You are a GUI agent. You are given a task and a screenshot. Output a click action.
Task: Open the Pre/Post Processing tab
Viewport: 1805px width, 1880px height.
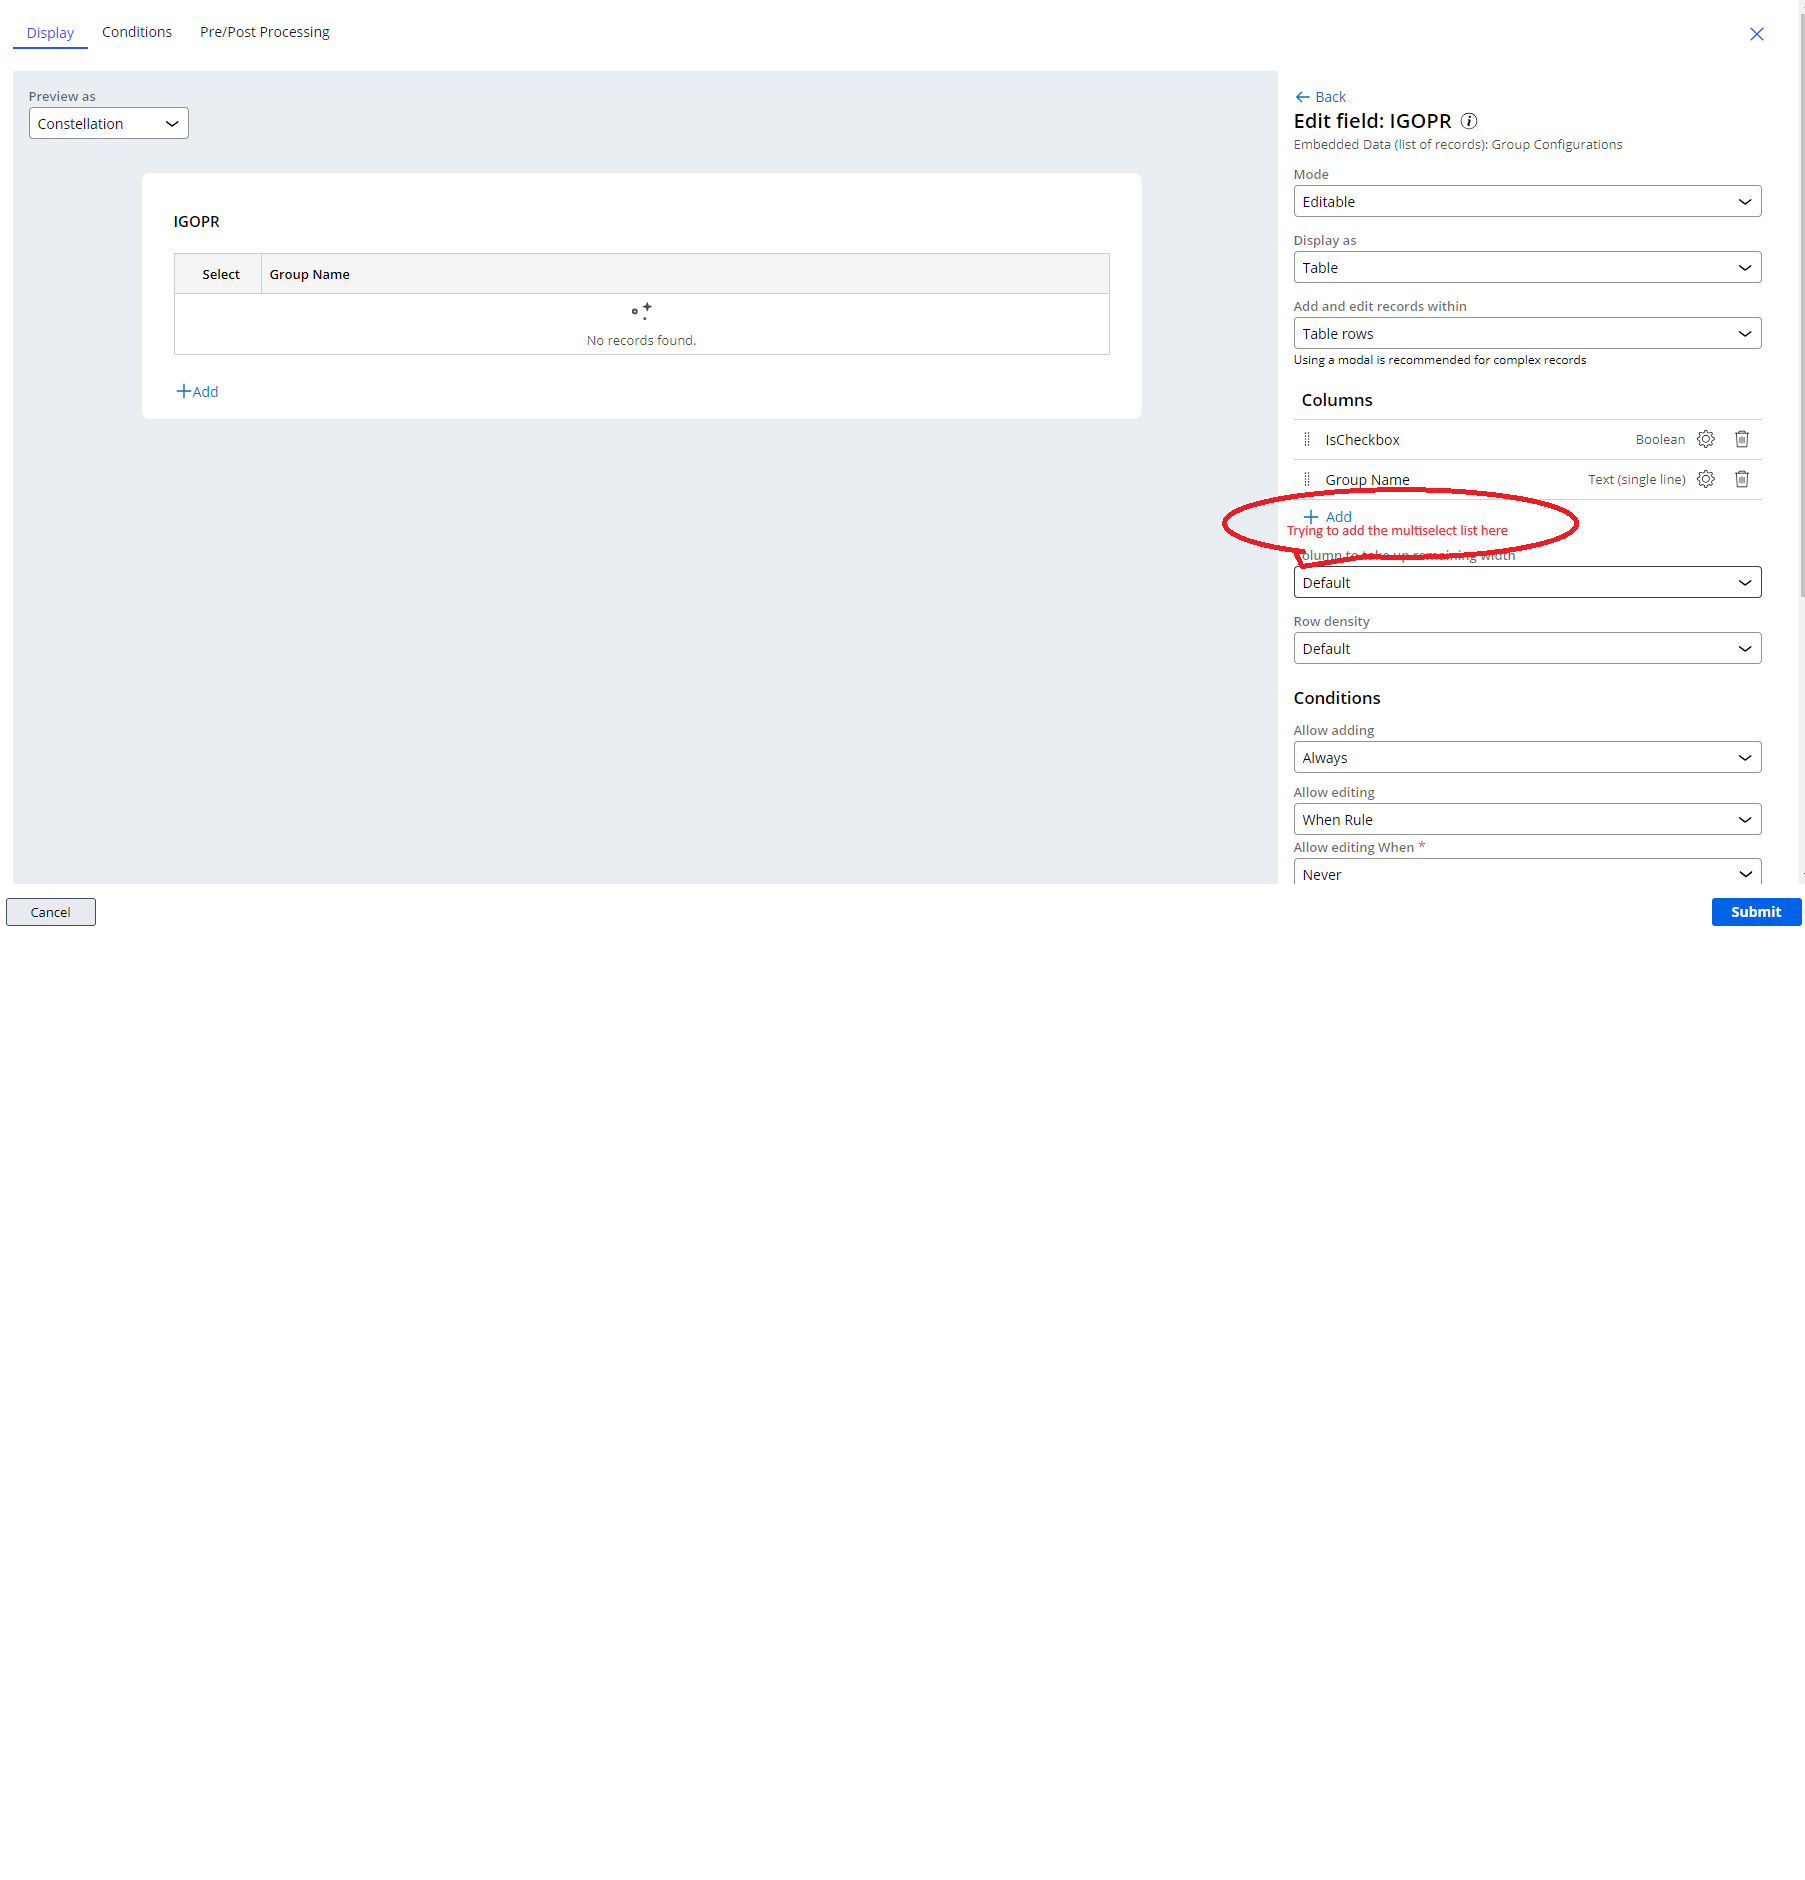point(265,32)
